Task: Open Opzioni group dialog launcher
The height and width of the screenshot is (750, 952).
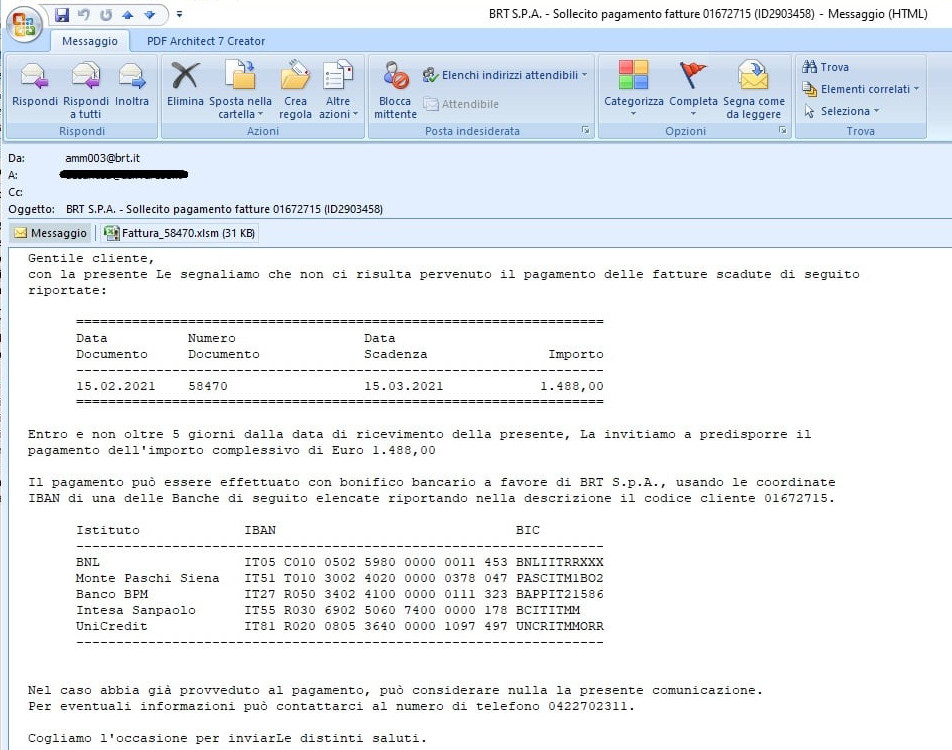Action: [782, 130]
